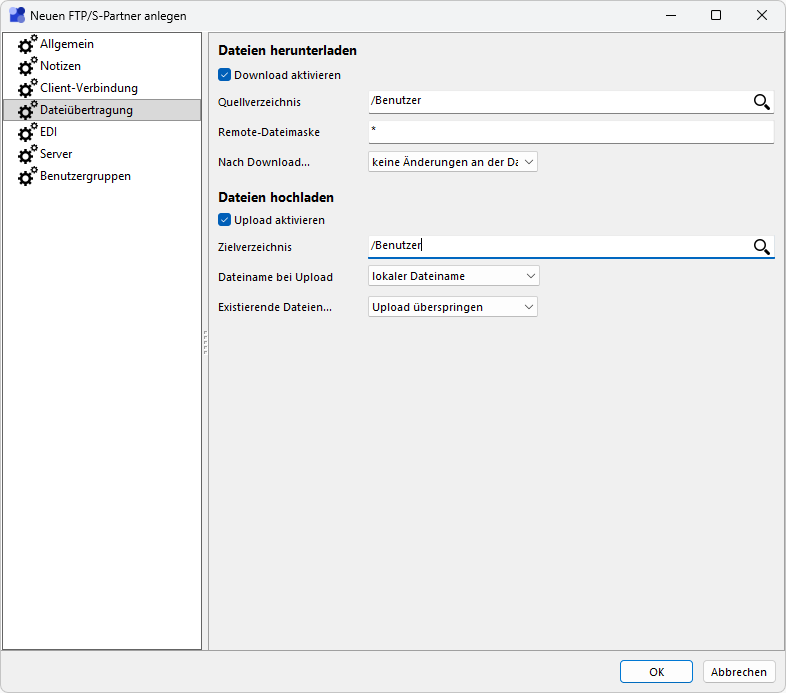Click the gear icon beside Dateiübertragung
Screen dimensions: 786x693
[x=27, y=110]
